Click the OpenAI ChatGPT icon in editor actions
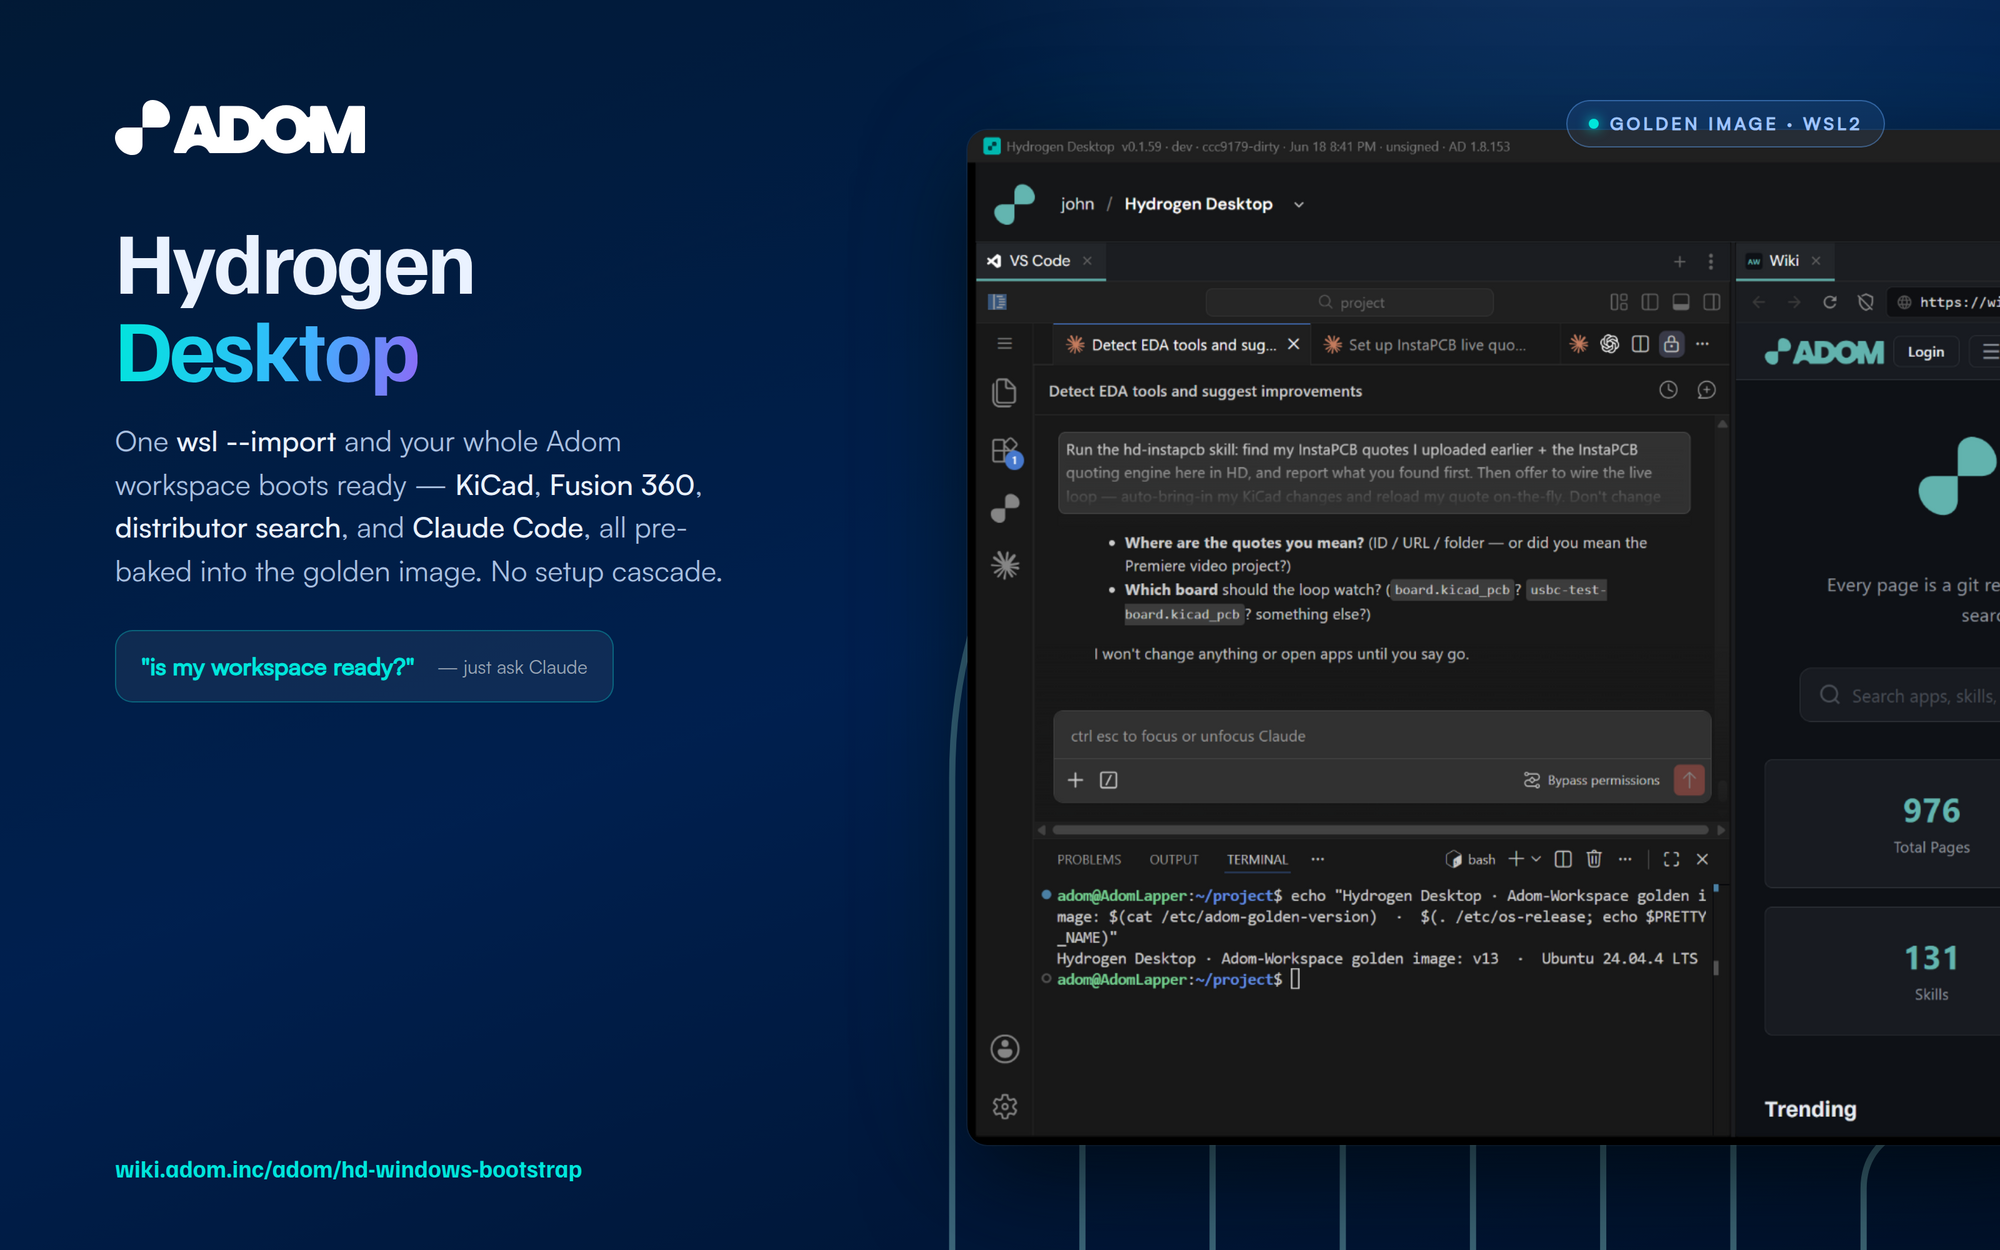 (1609, 344)
